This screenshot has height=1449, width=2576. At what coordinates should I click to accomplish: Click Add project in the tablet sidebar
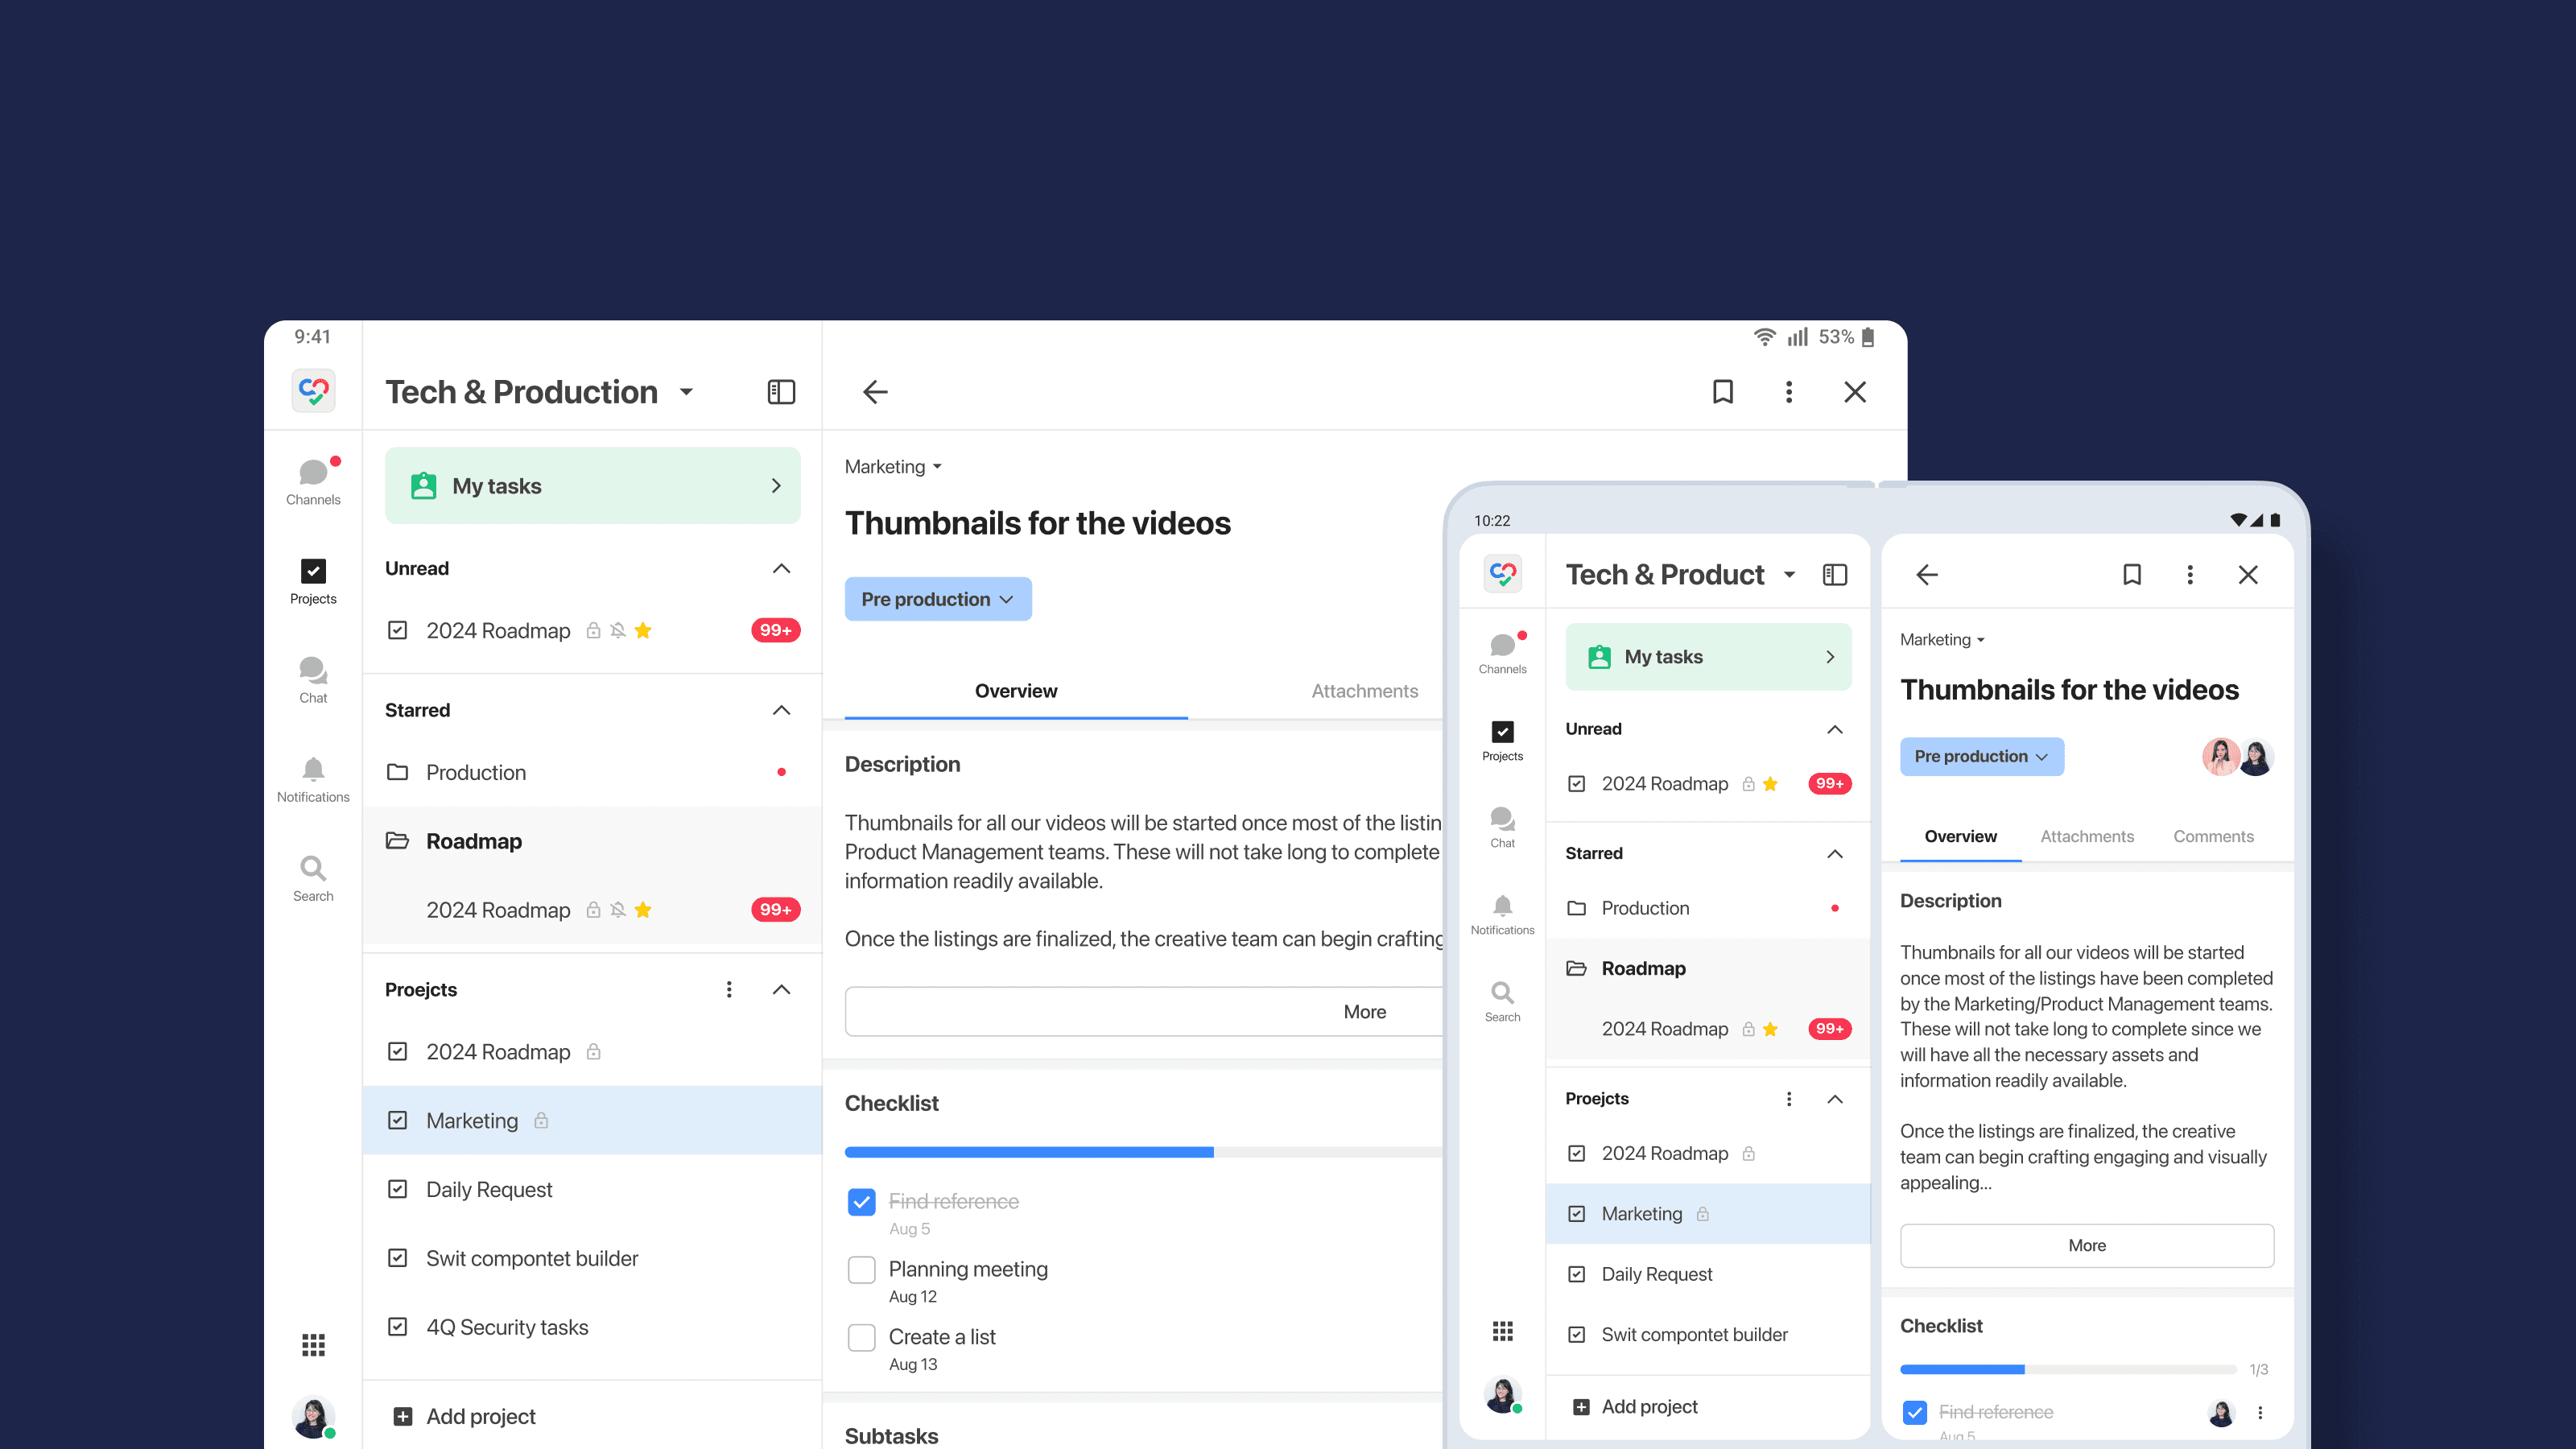point(480,1416)
